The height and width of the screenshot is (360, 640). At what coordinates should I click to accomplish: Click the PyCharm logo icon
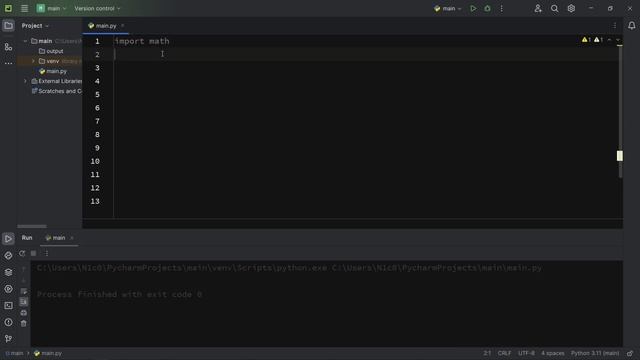pos(8,8)
